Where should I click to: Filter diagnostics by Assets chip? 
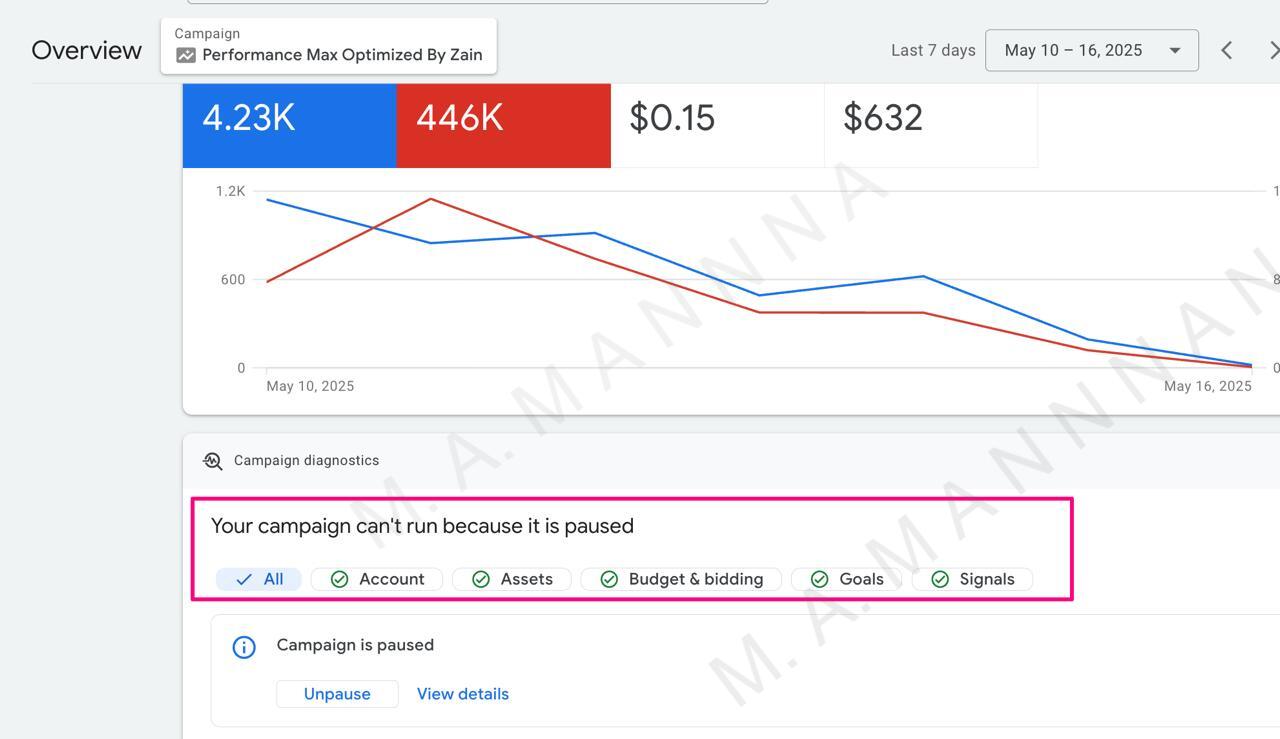click(x=512, y=579)
